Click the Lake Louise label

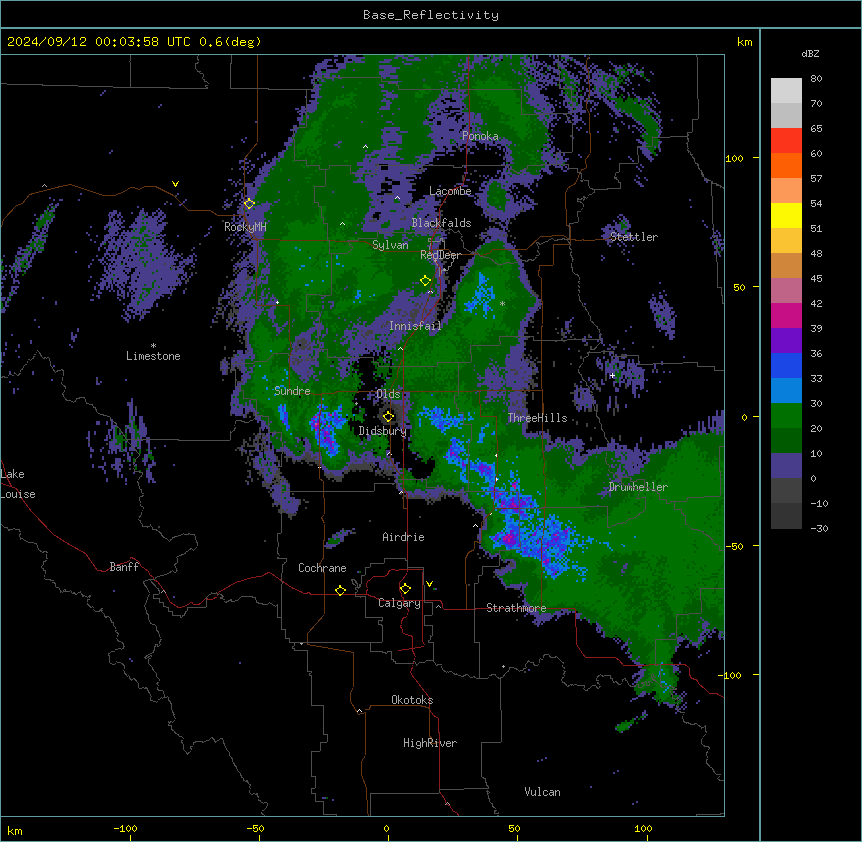click(18, 484)
